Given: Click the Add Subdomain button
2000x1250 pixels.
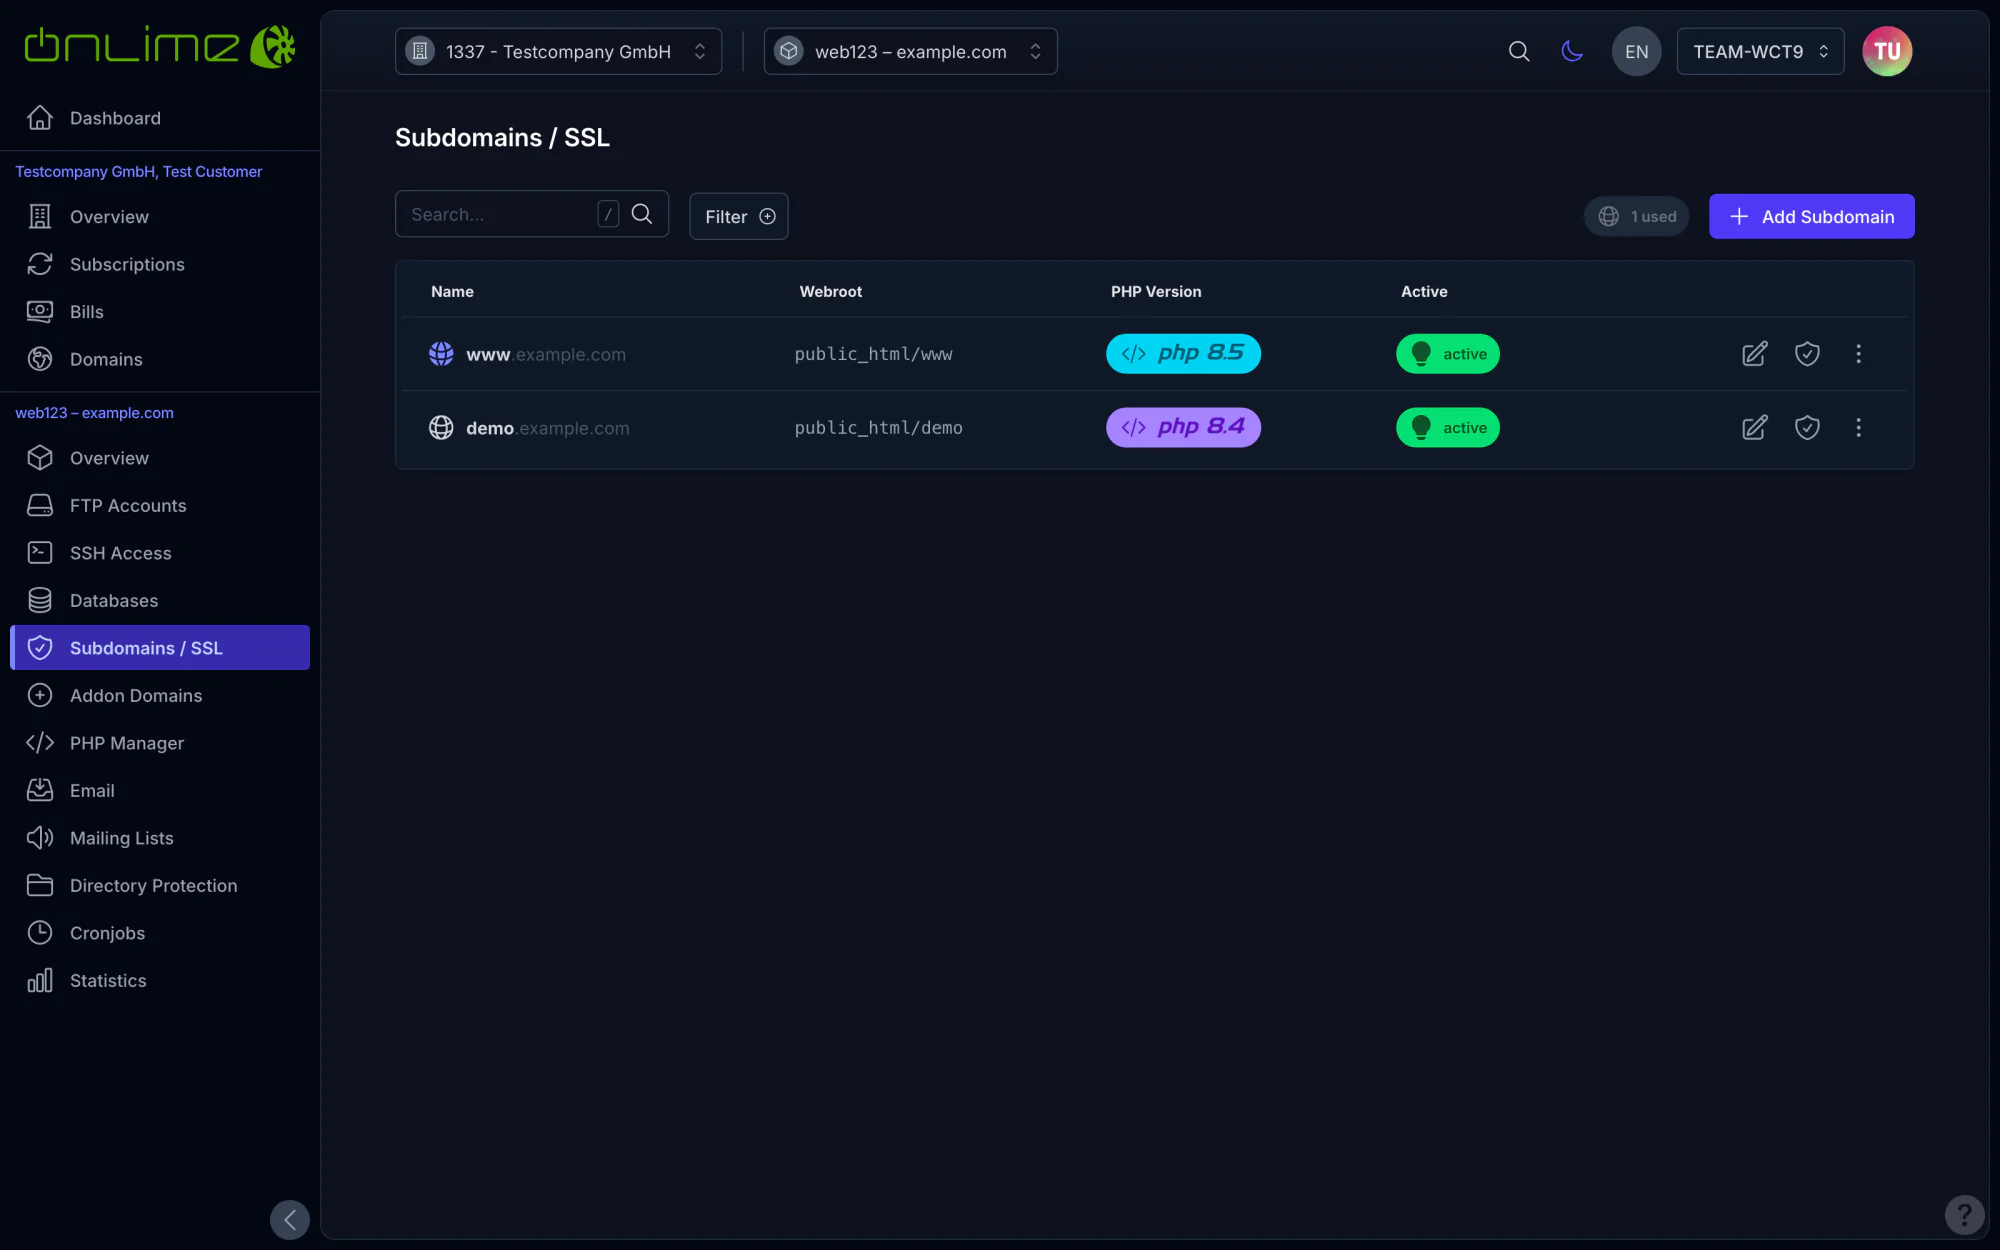Looking at the screenshot, I should tap(1811, 216).
